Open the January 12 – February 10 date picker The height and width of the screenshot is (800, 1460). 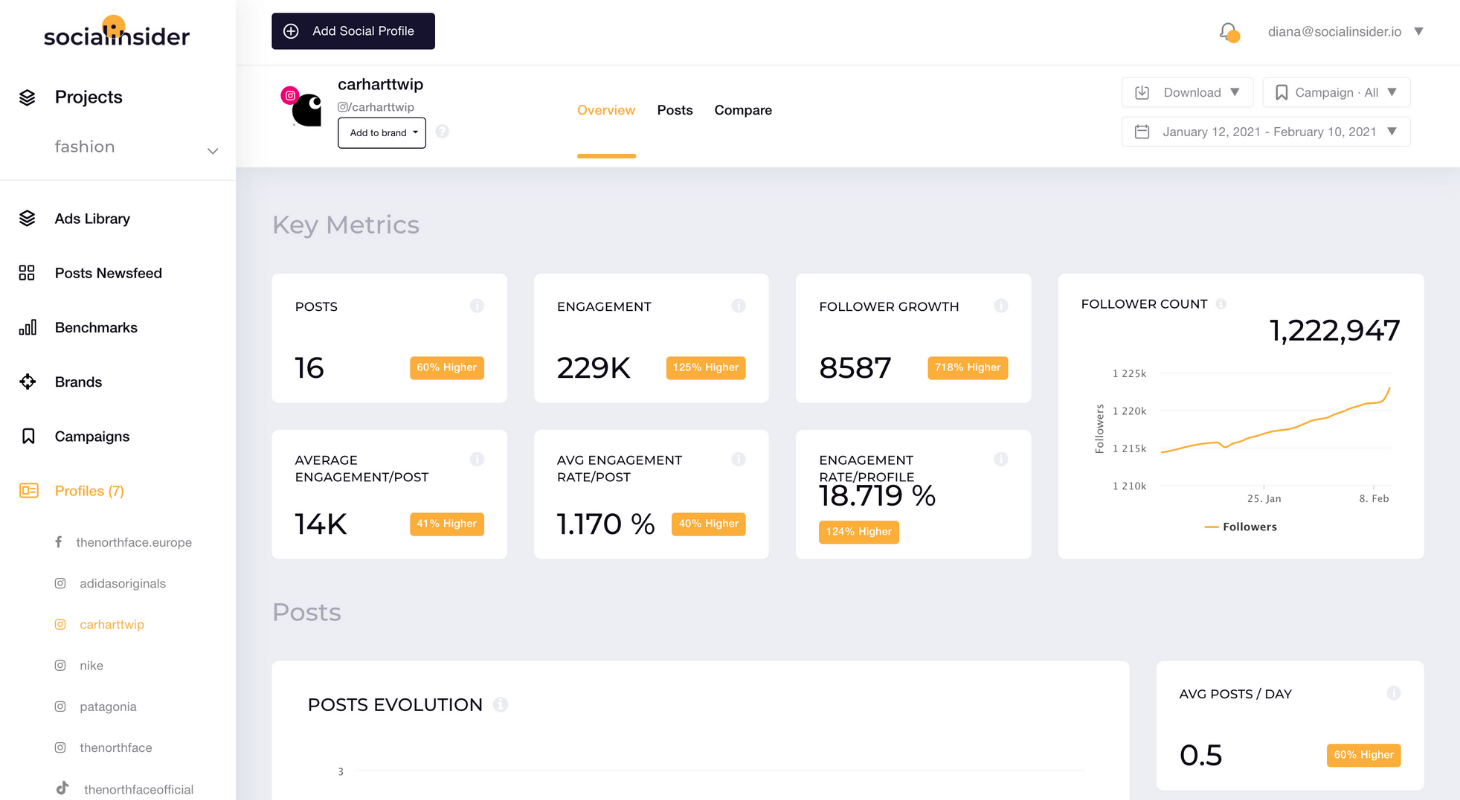pos(1266,132)
